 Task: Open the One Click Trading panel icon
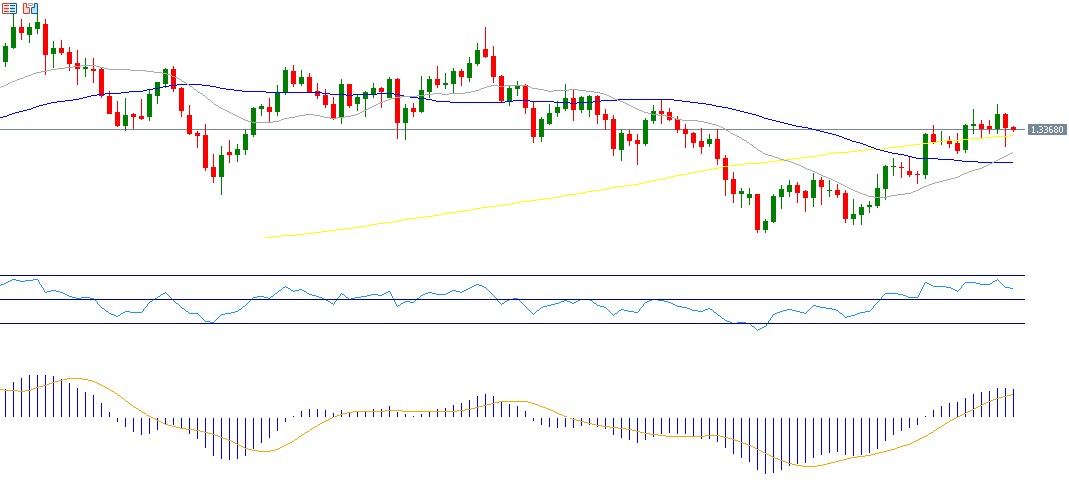point(8,8)
